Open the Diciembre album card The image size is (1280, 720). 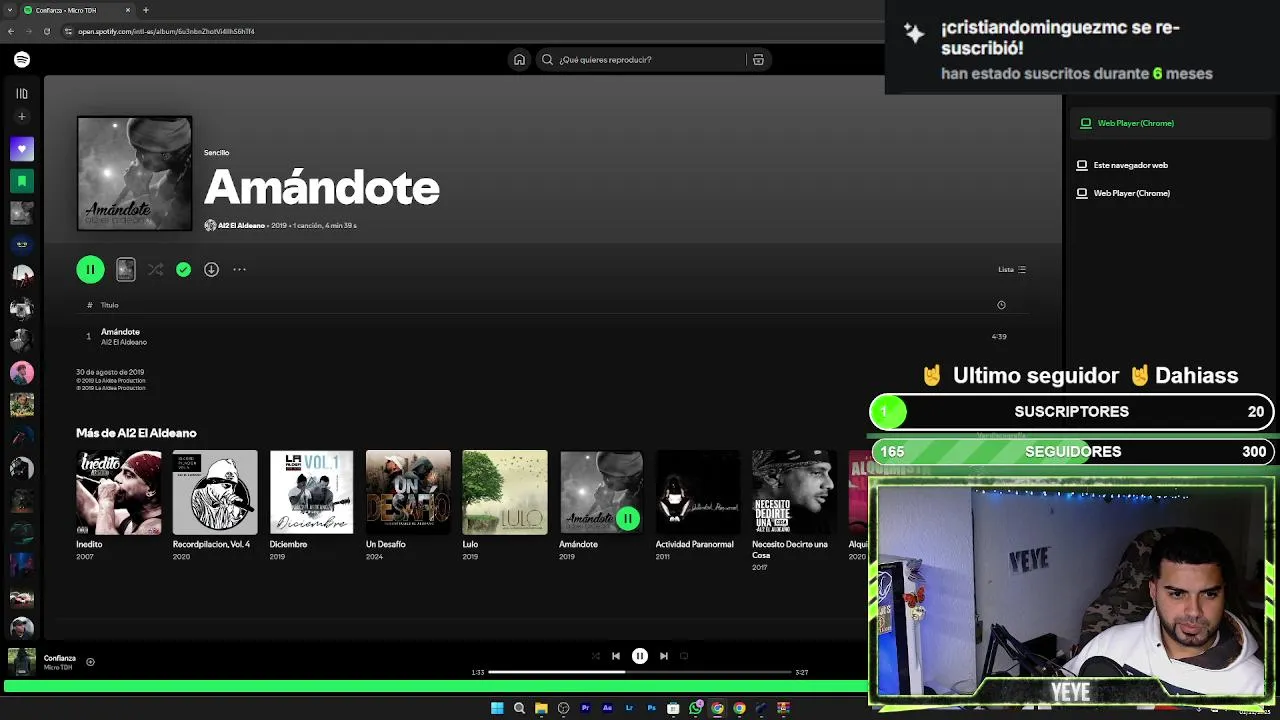(311, 505)
